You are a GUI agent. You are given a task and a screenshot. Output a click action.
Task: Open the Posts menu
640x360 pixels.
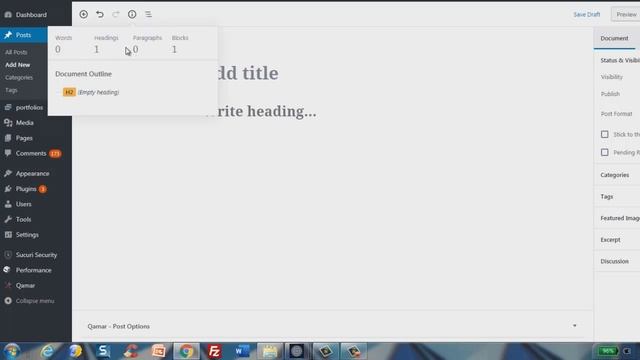(x=23, y=35)
